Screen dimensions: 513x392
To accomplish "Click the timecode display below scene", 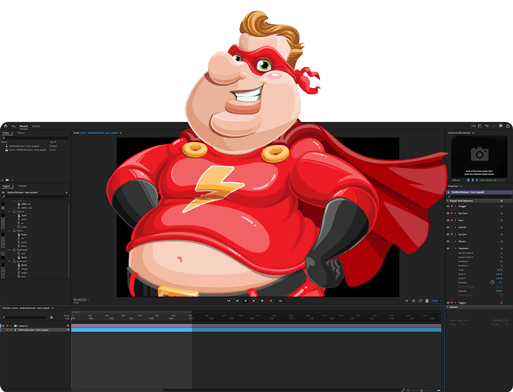I will coord(80,300).
